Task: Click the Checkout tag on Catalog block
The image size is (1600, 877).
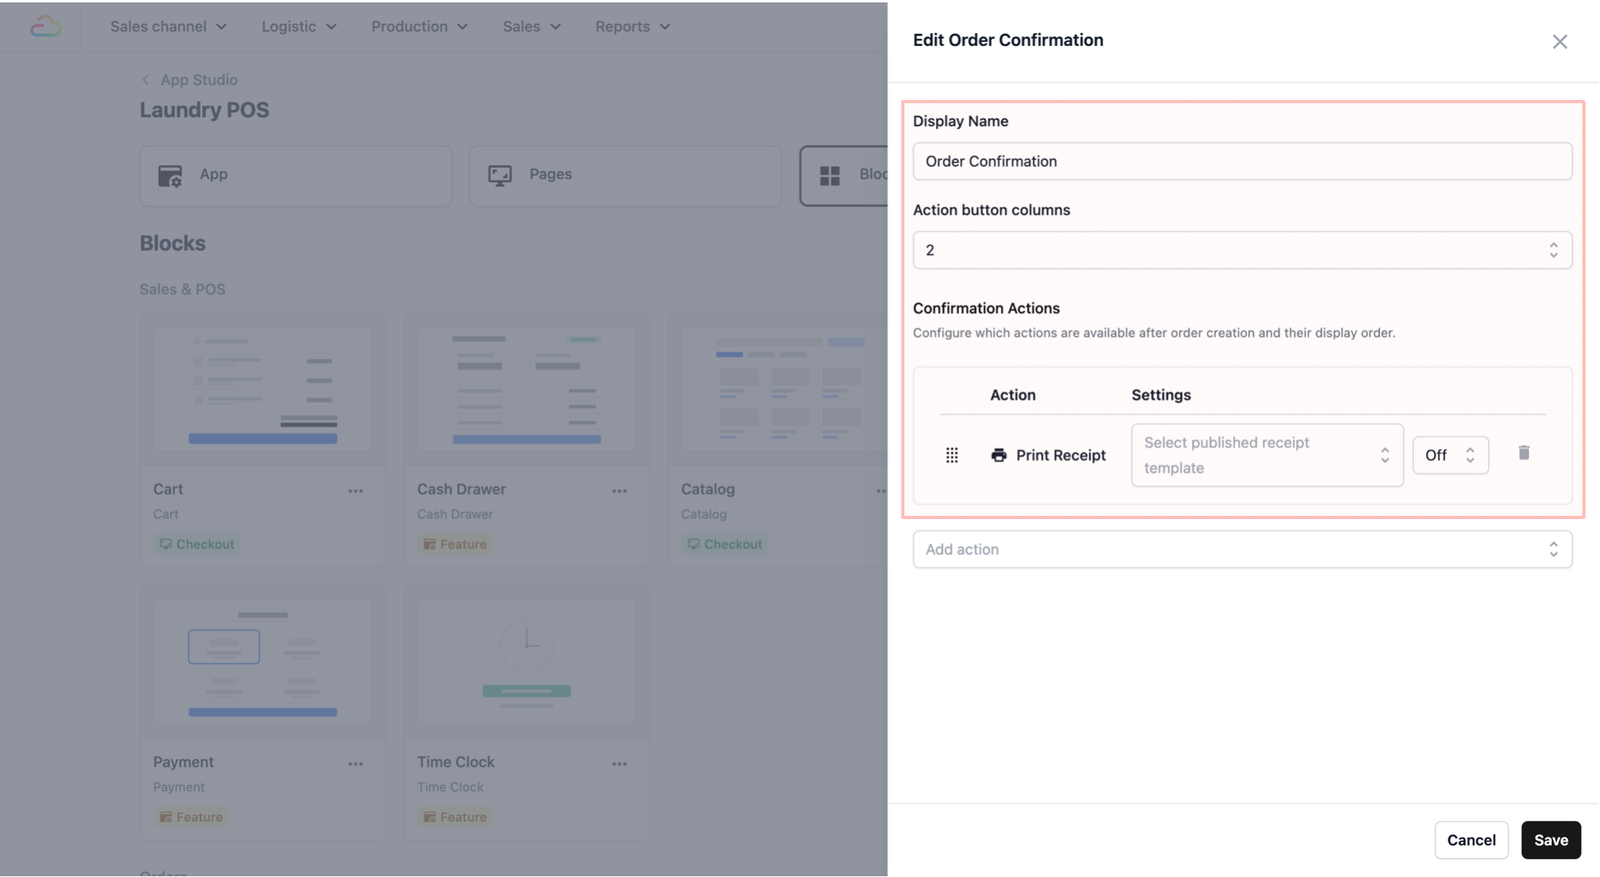Action: 724,544
